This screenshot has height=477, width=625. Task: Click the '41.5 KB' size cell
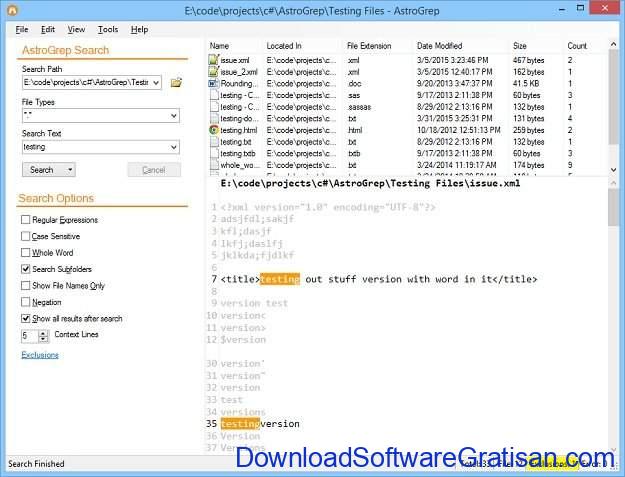(526, 83)
